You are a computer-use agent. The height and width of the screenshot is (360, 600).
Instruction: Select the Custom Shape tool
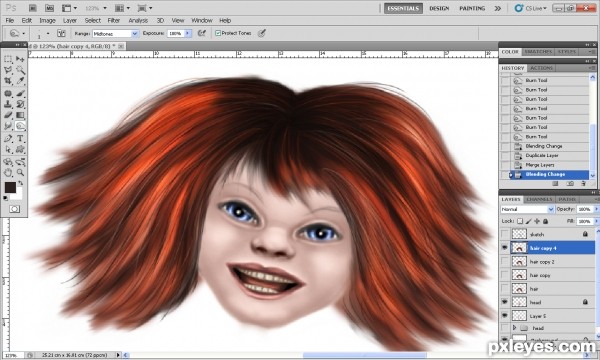[20, 149]
